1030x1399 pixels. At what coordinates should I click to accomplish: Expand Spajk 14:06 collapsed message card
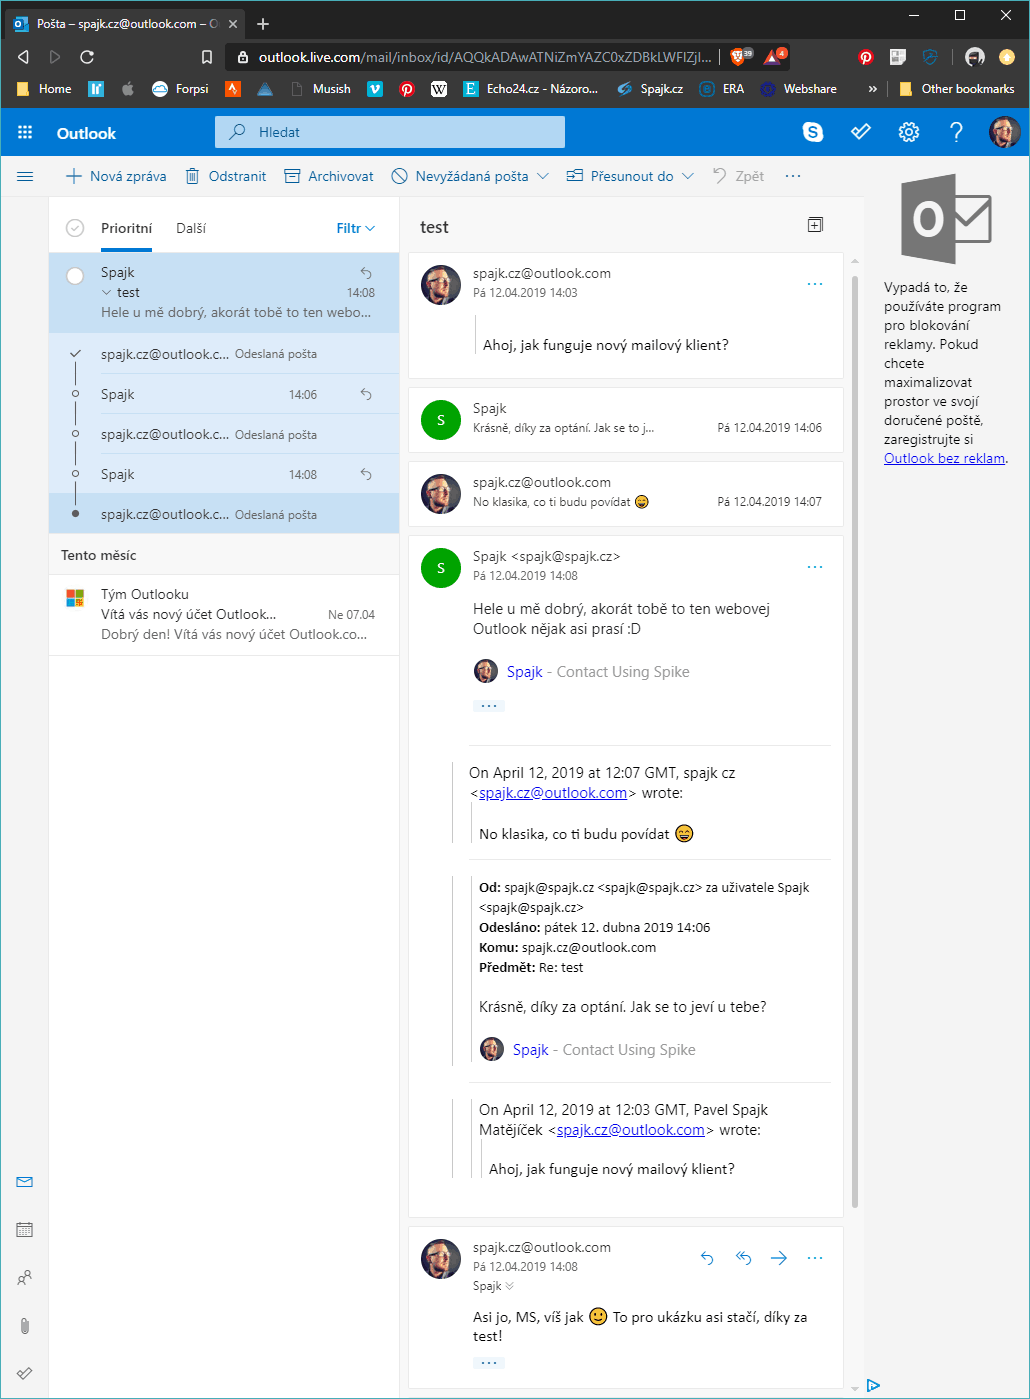click(x=626, y=419)
